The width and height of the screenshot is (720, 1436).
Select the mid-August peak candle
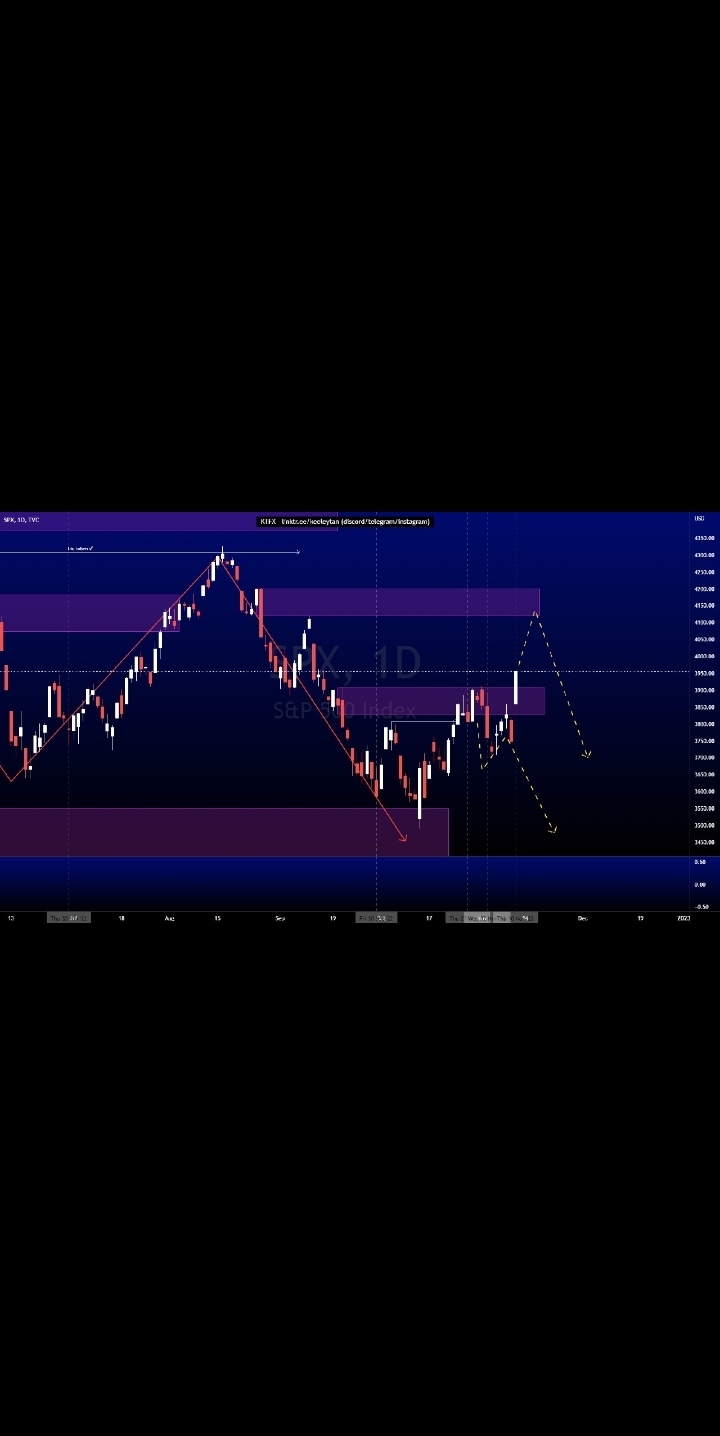point(222,557)
